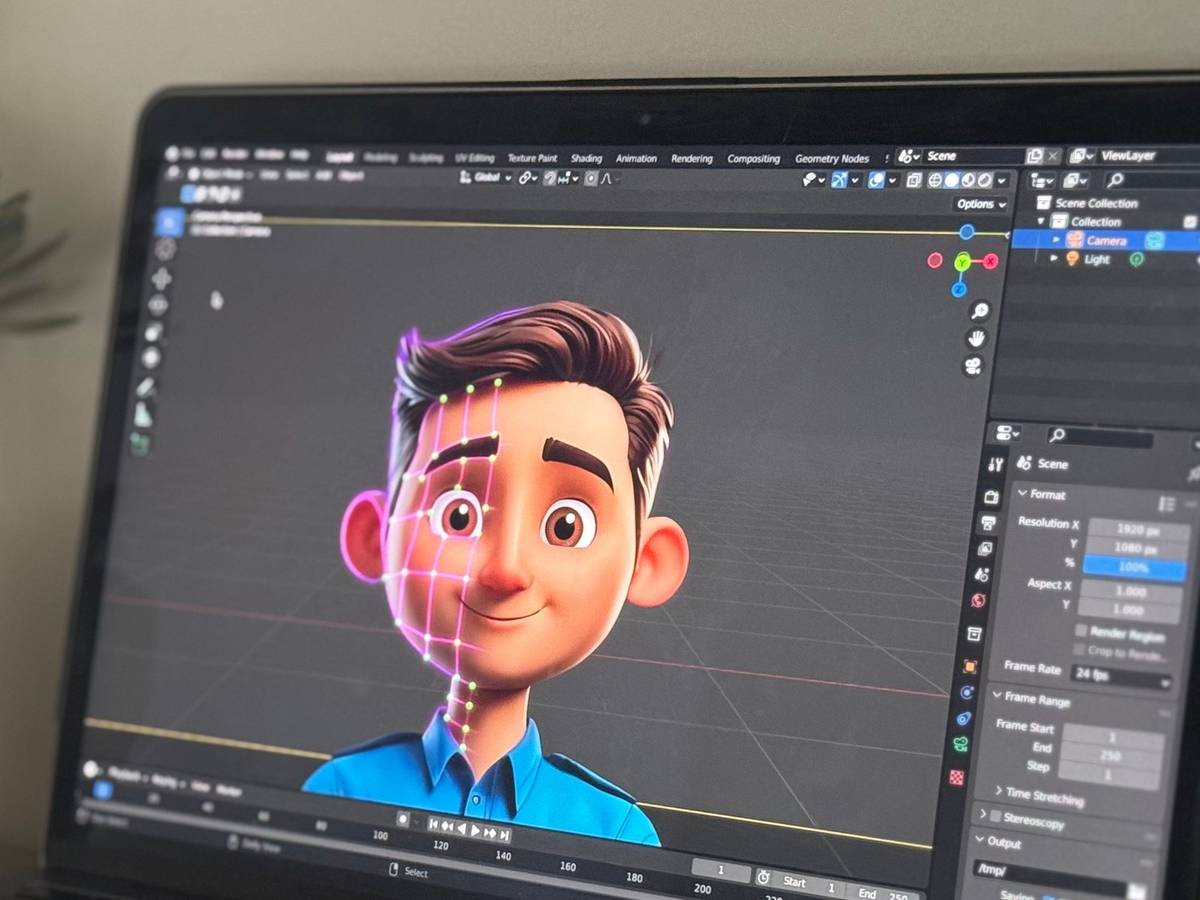Click the pan view hand gizmo
The height and width of the screenshot is (900, 1200).
(x=977, y=338)
